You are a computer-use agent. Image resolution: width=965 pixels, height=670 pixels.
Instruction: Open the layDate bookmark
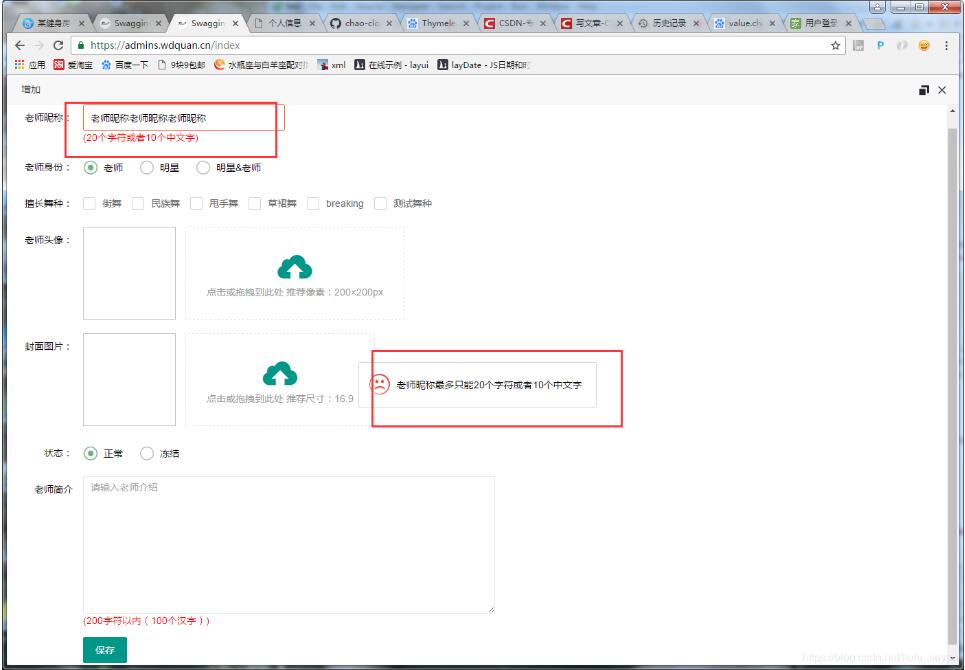coord(484,65)
